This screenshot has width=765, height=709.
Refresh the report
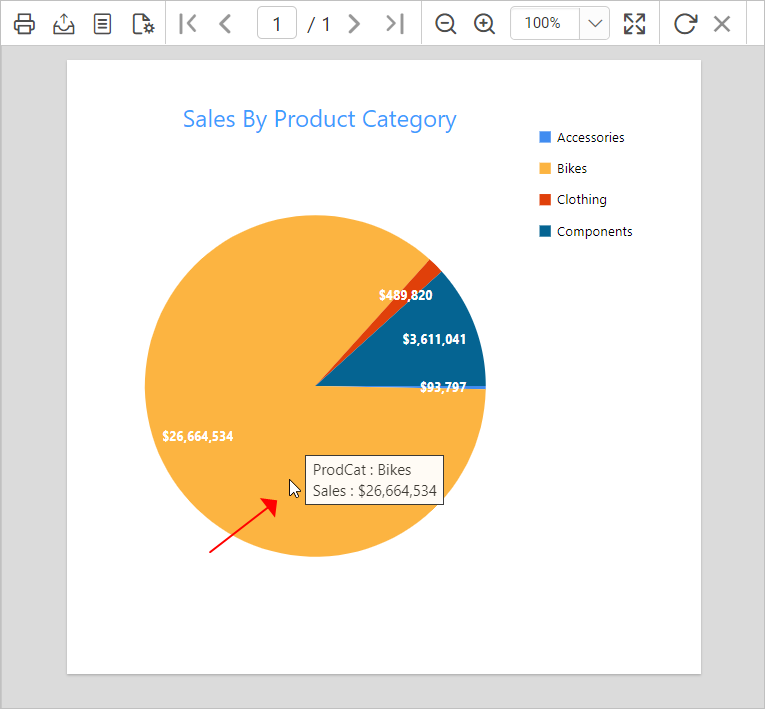click(x=685, y=23)
